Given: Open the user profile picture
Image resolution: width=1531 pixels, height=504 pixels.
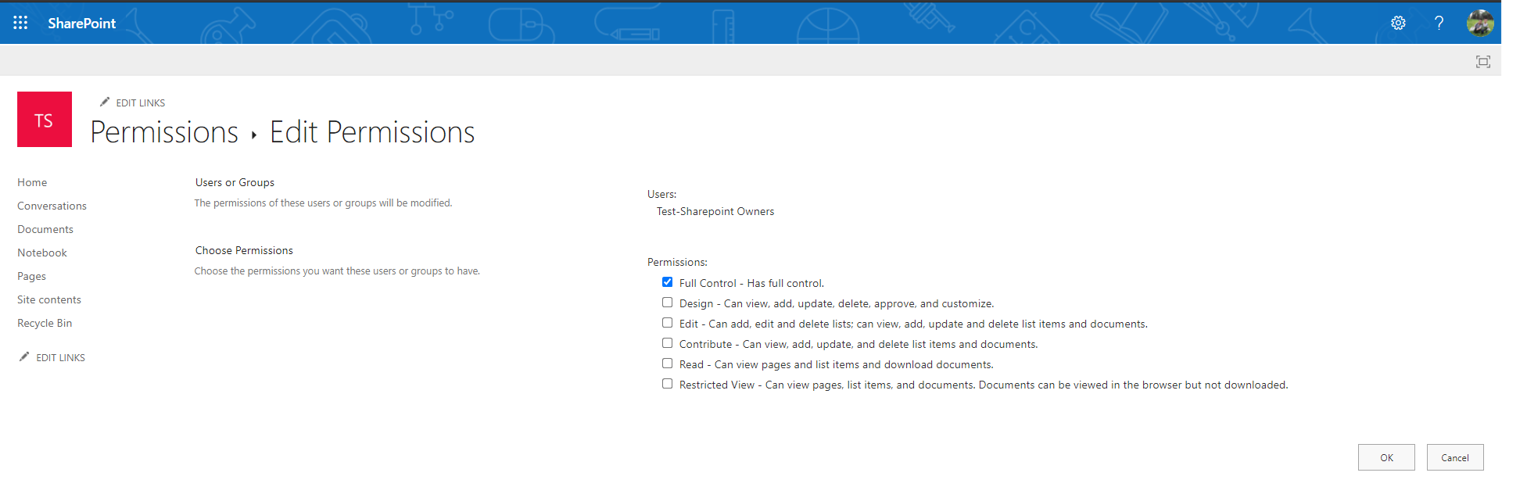Looking at the screenshot, I should (1480, 23).
